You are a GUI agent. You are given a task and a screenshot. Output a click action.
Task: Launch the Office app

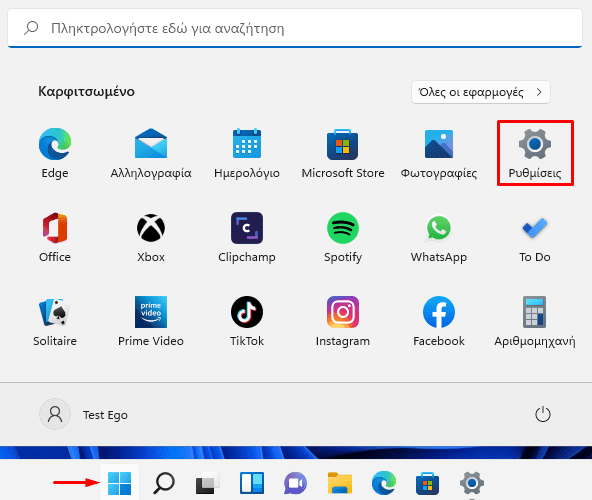point(55,238)
